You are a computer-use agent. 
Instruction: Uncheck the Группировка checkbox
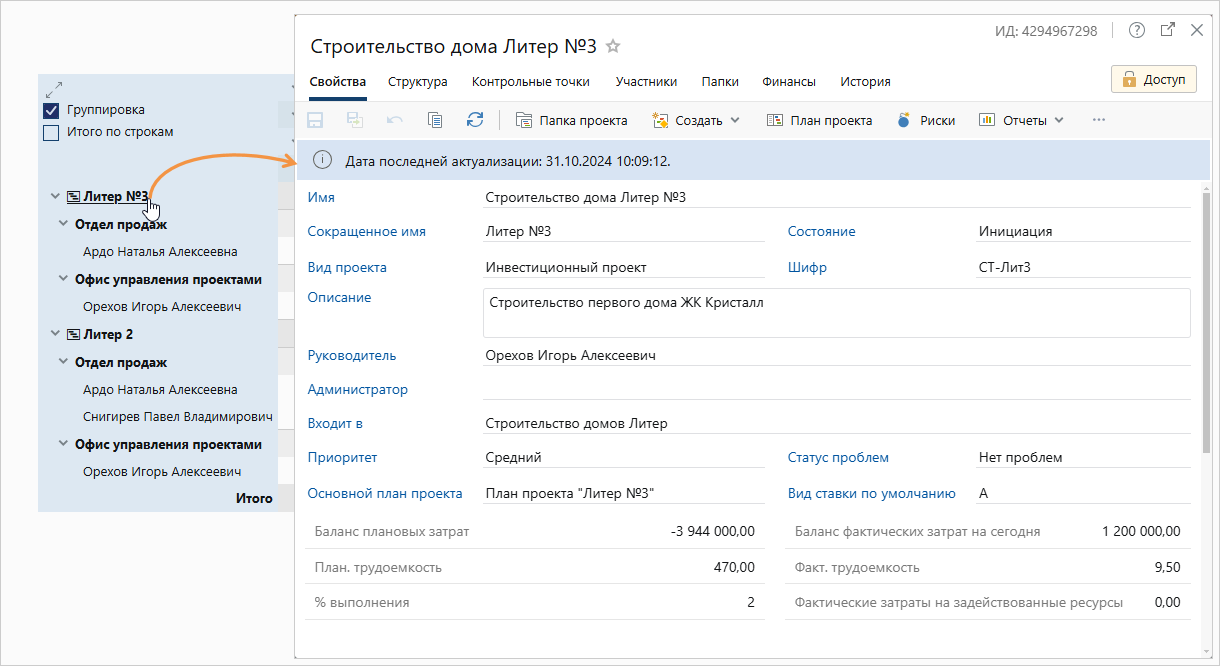[51, 110]
